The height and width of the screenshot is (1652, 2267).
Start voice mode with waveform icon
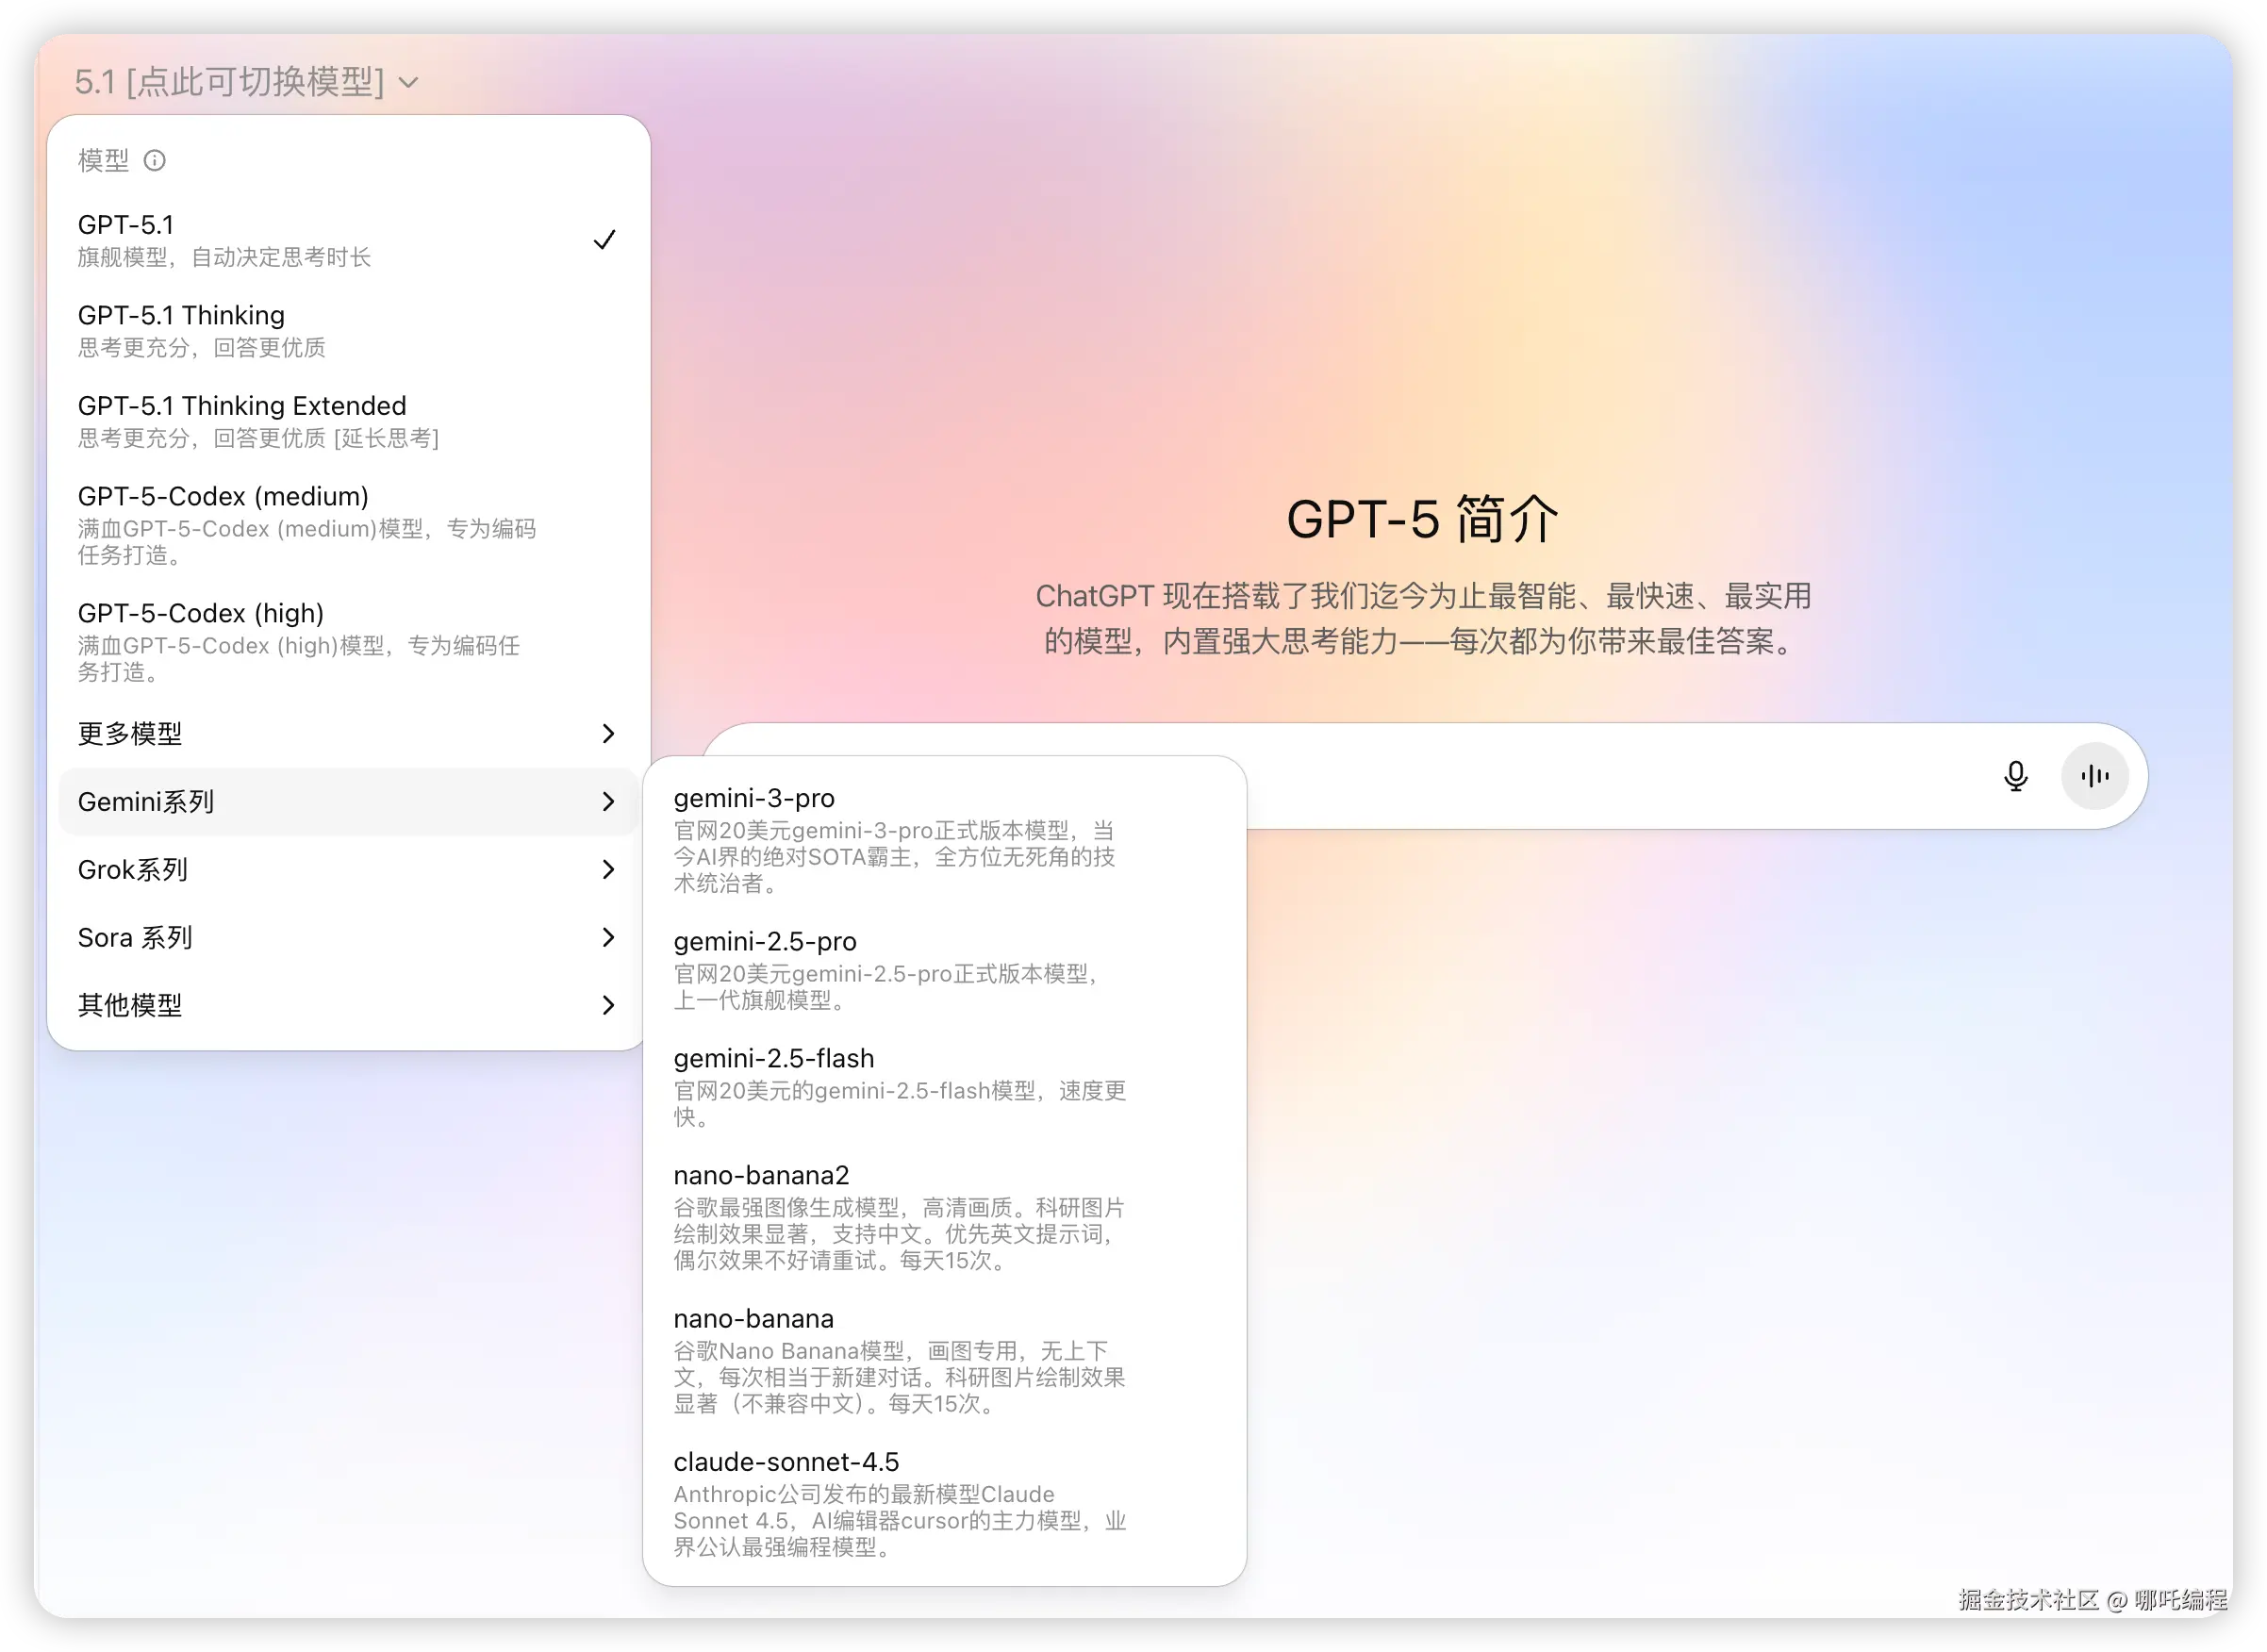point(2094,776)
